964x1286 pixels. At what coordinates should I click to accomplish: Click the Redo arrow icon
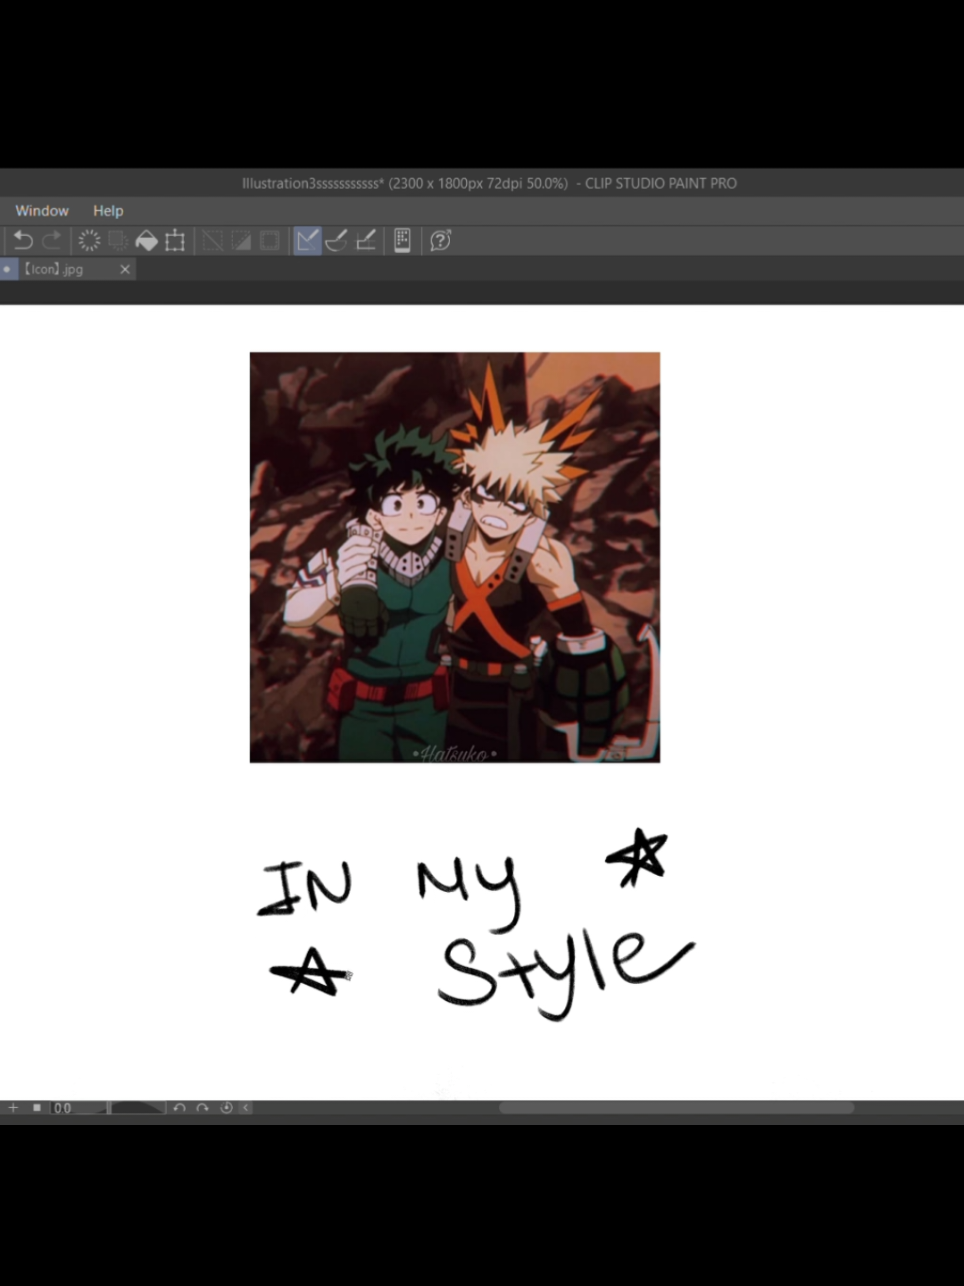[x=52, y=240]
